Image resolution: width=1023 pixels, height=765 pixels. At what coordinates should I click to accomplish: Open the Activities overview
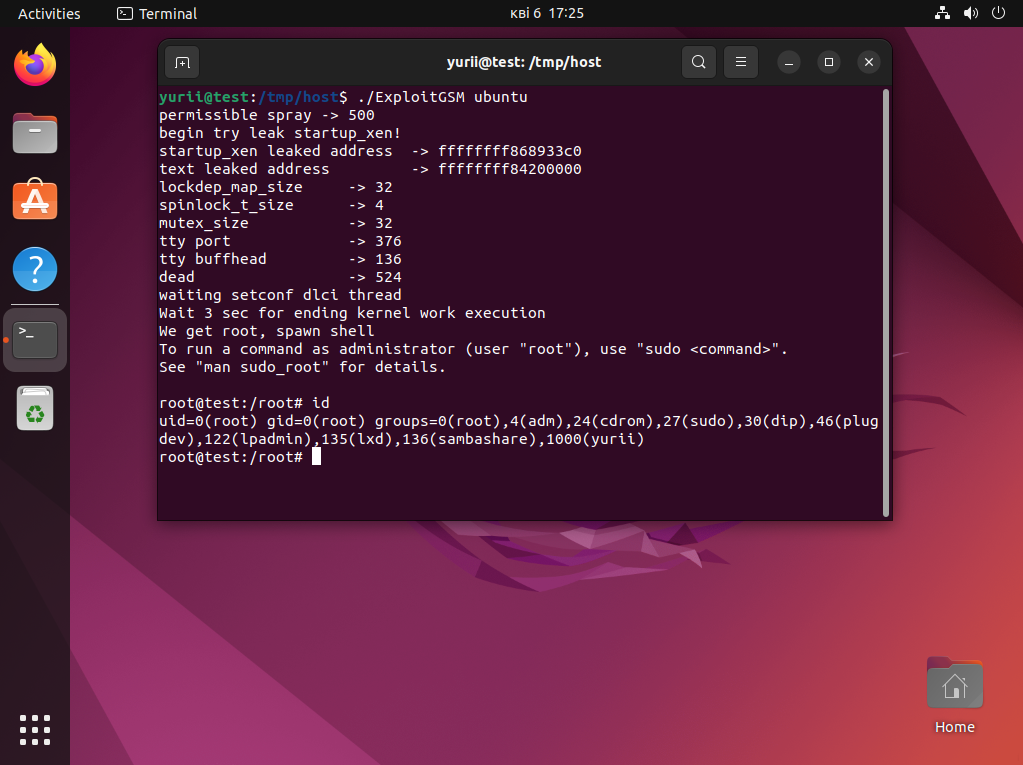click(49, 14)
